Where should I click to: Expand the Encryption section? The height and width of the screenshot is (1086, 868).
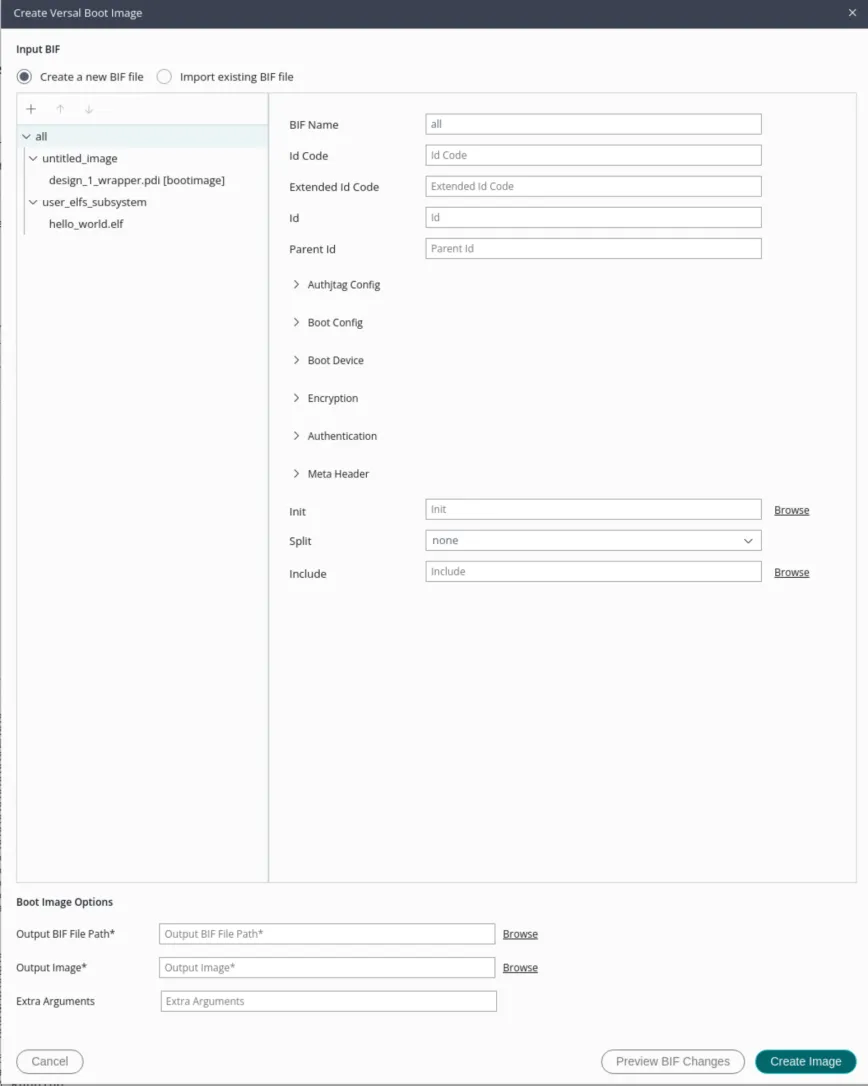(x=296, y=398)
